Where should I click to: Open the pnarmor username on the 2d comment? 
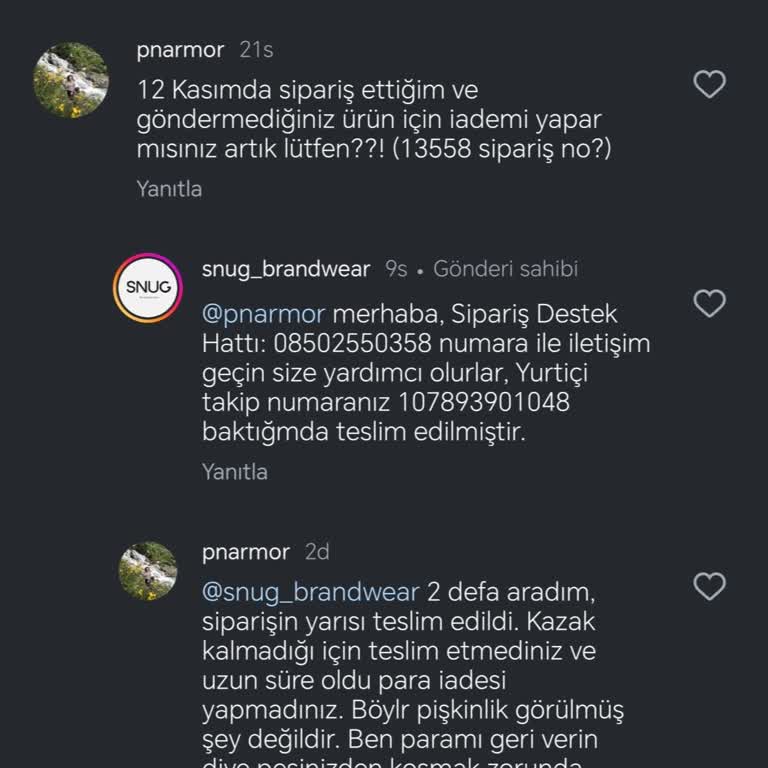click(245, 552)
